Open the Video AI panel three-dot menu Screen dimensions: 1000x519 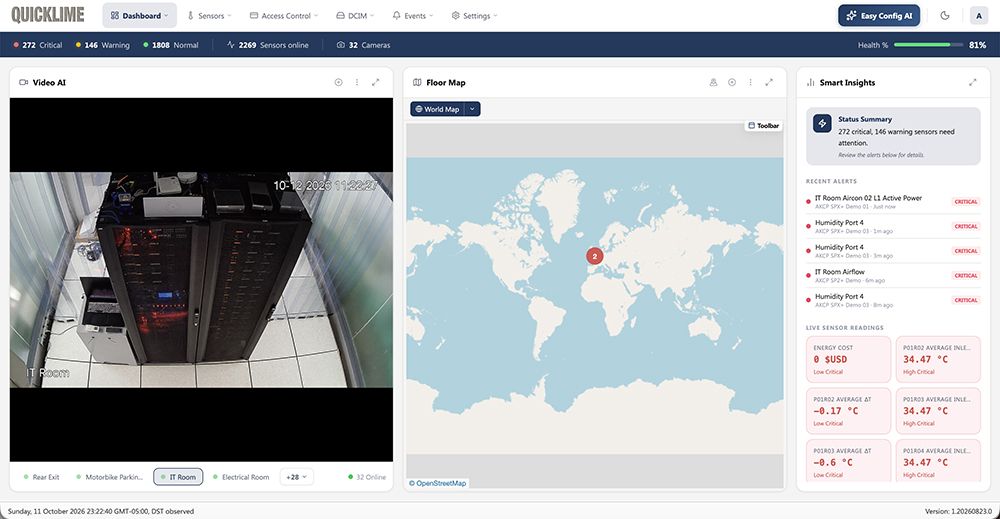pos(357,82)
